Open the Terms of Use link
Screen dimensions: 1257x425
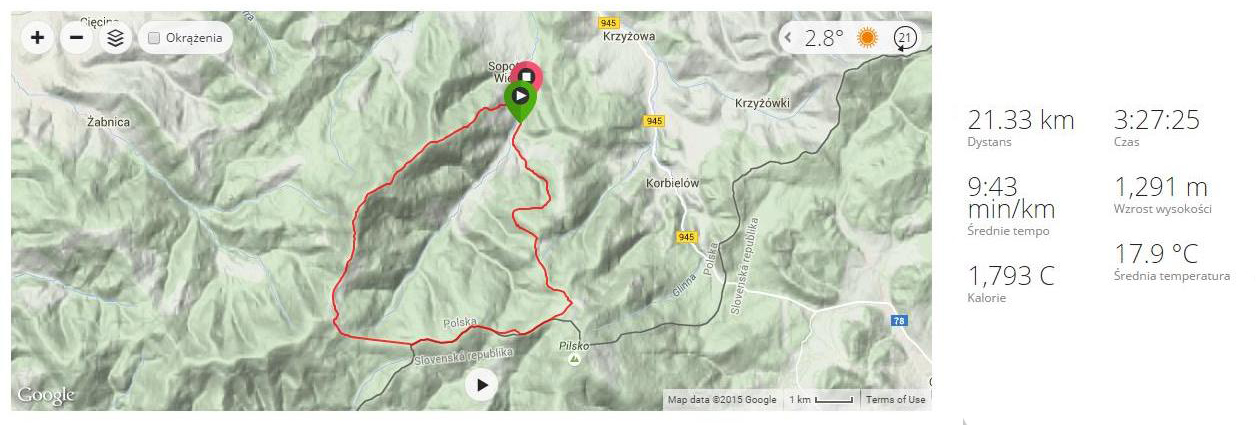[x=895, y=400]
